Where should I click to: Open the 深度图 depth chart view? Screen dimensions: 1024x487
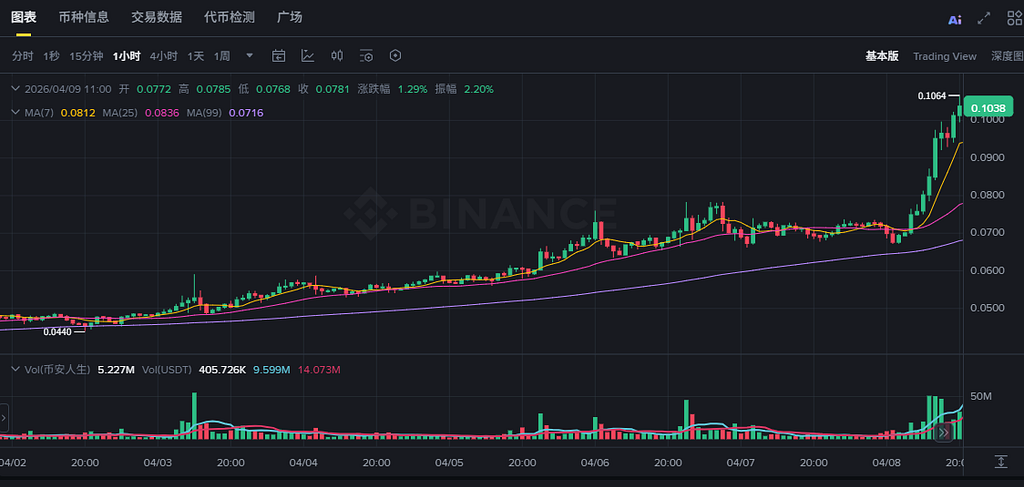[1006, 56]
